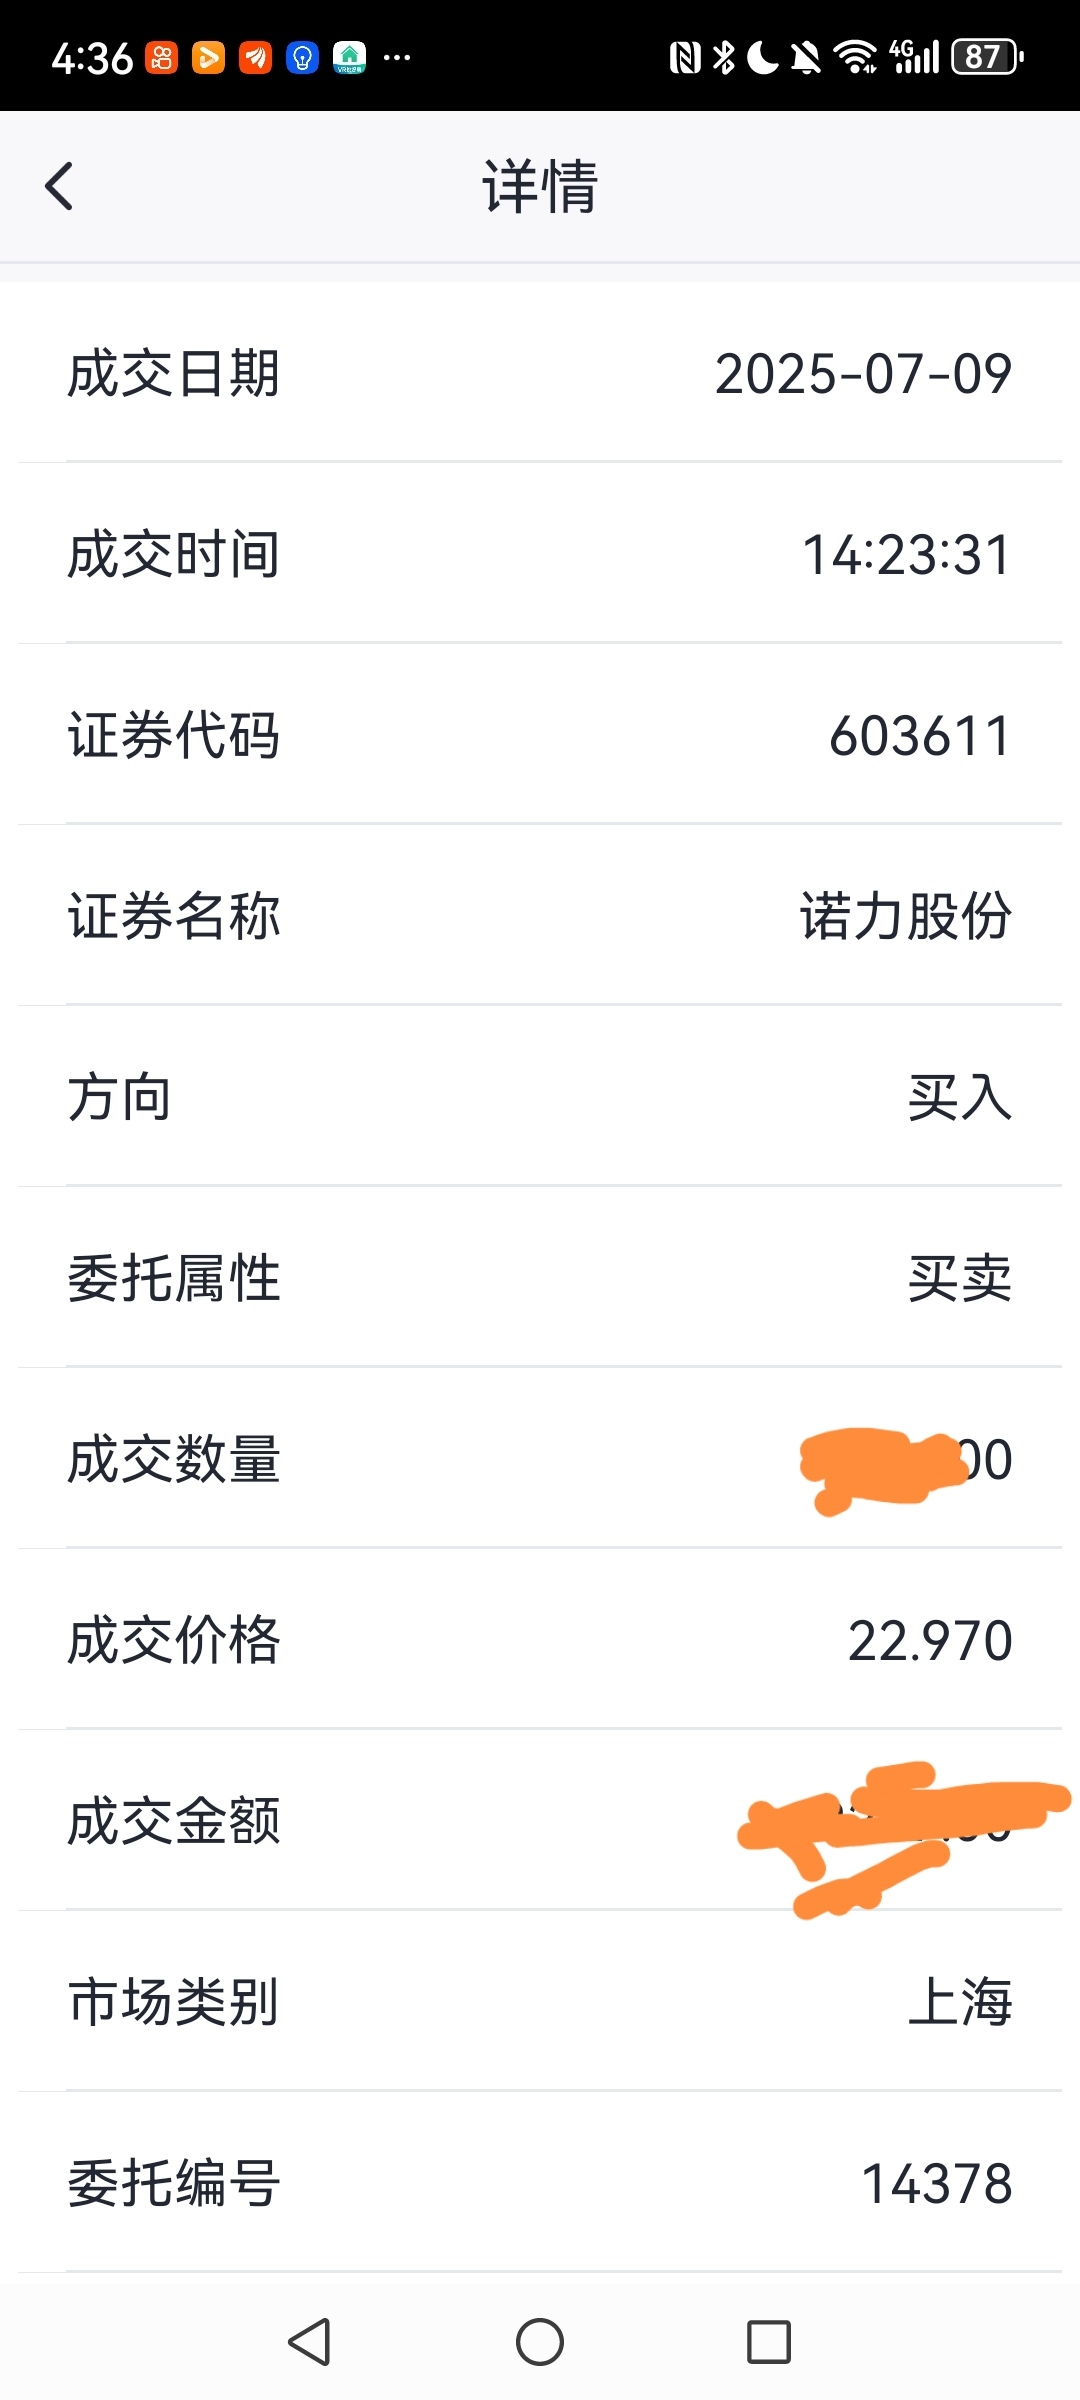The image size is (1080, 2400).
Task: Tap the securities code 603611
Action: 920,736
